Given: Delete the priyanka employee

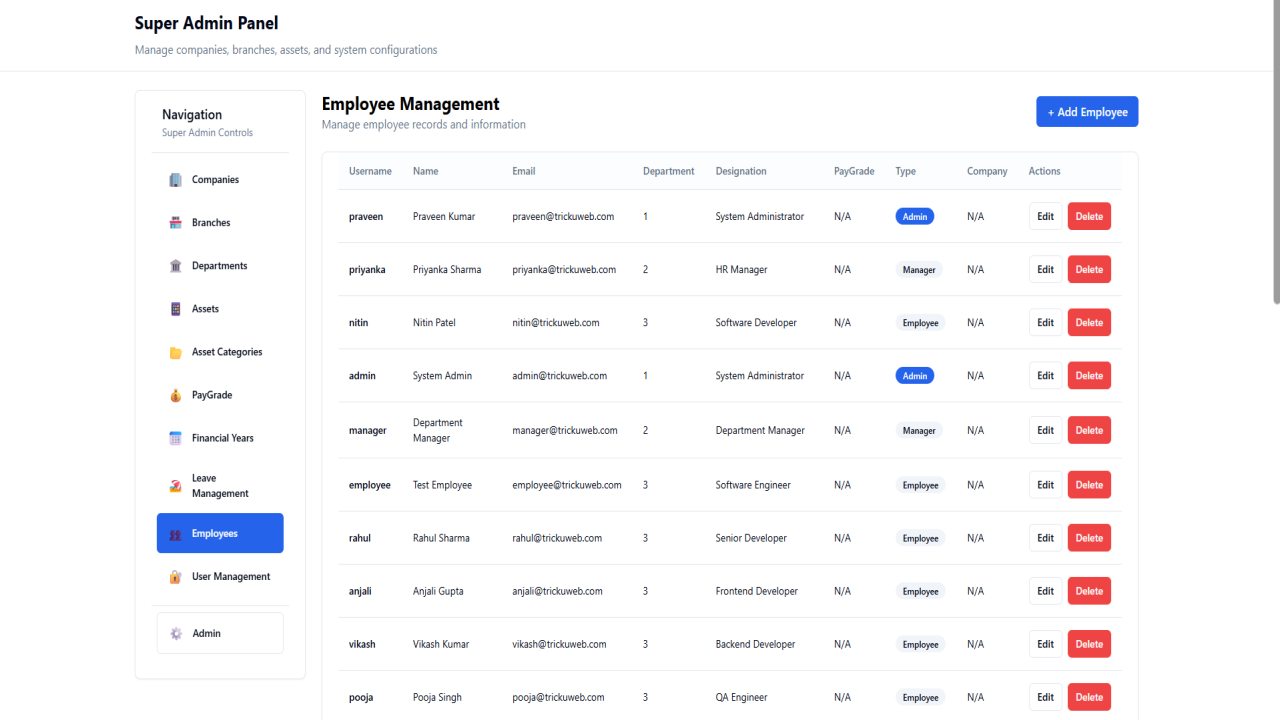Looking at the screenshot, I should [x=1089, y=269].
